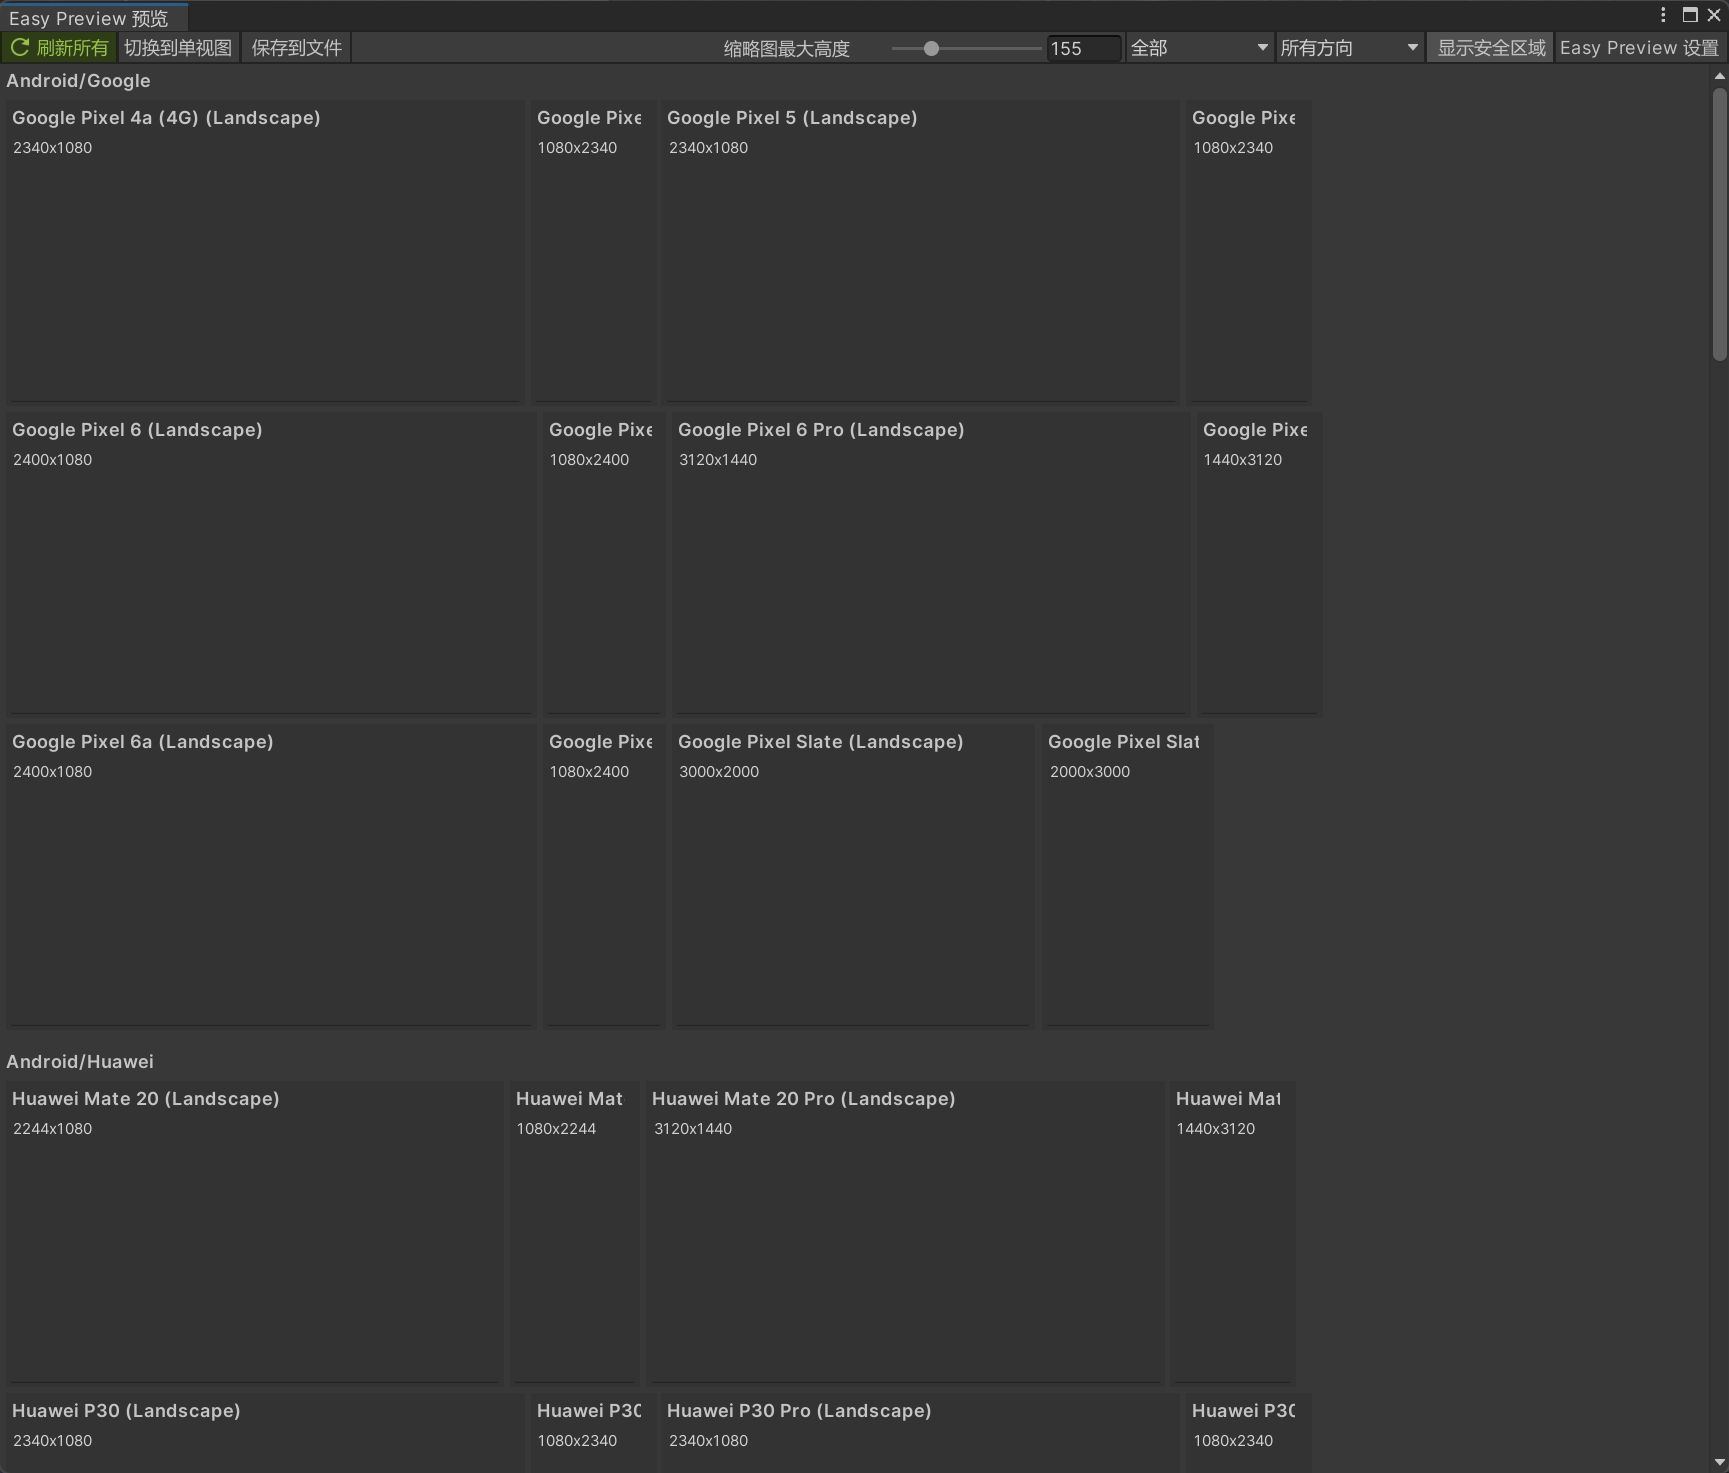The image size is (1729, 1473).
Task: Select the Easy Preview 预览 tab
Action: tap(92, 17)
